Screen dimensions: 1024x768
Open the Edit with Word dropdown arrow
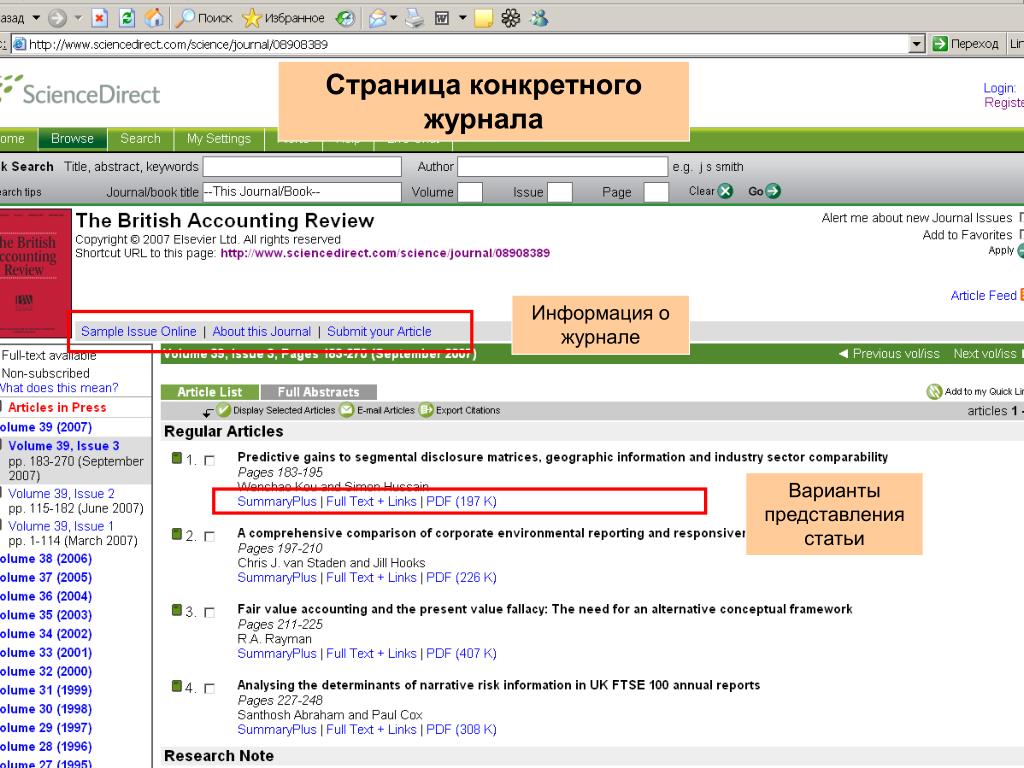[462, 18]
